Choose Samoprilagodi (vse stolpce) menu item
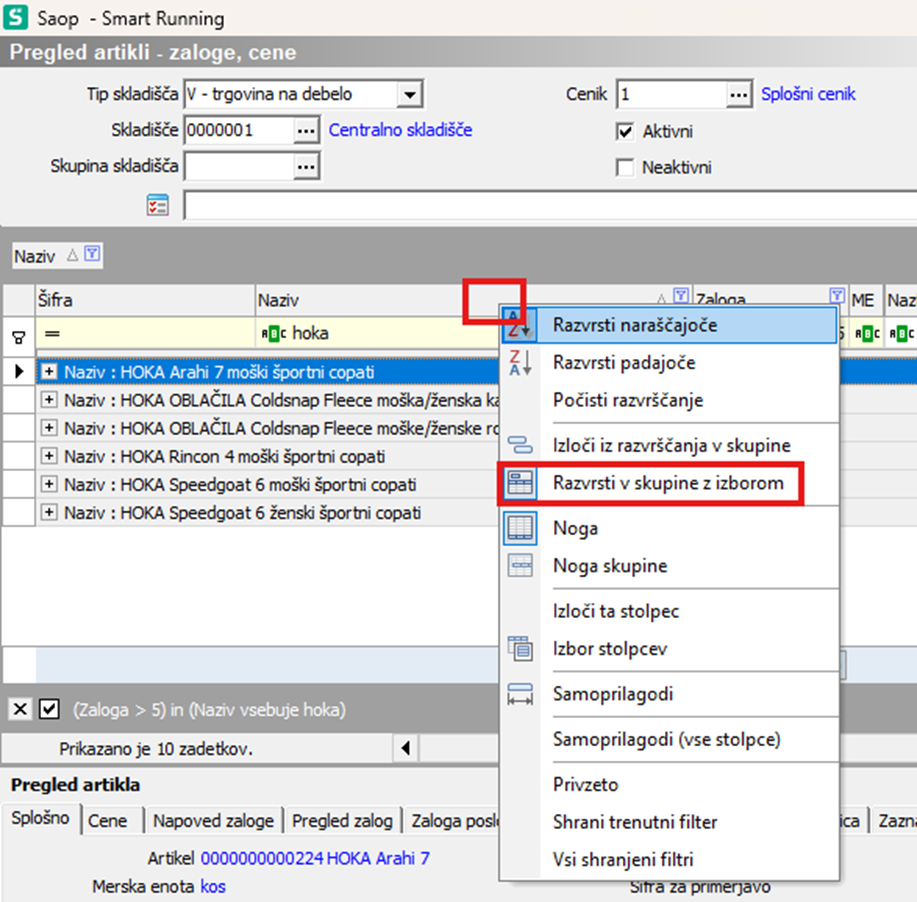The height and width of the screenshot is (902, 917). [669, 739]
